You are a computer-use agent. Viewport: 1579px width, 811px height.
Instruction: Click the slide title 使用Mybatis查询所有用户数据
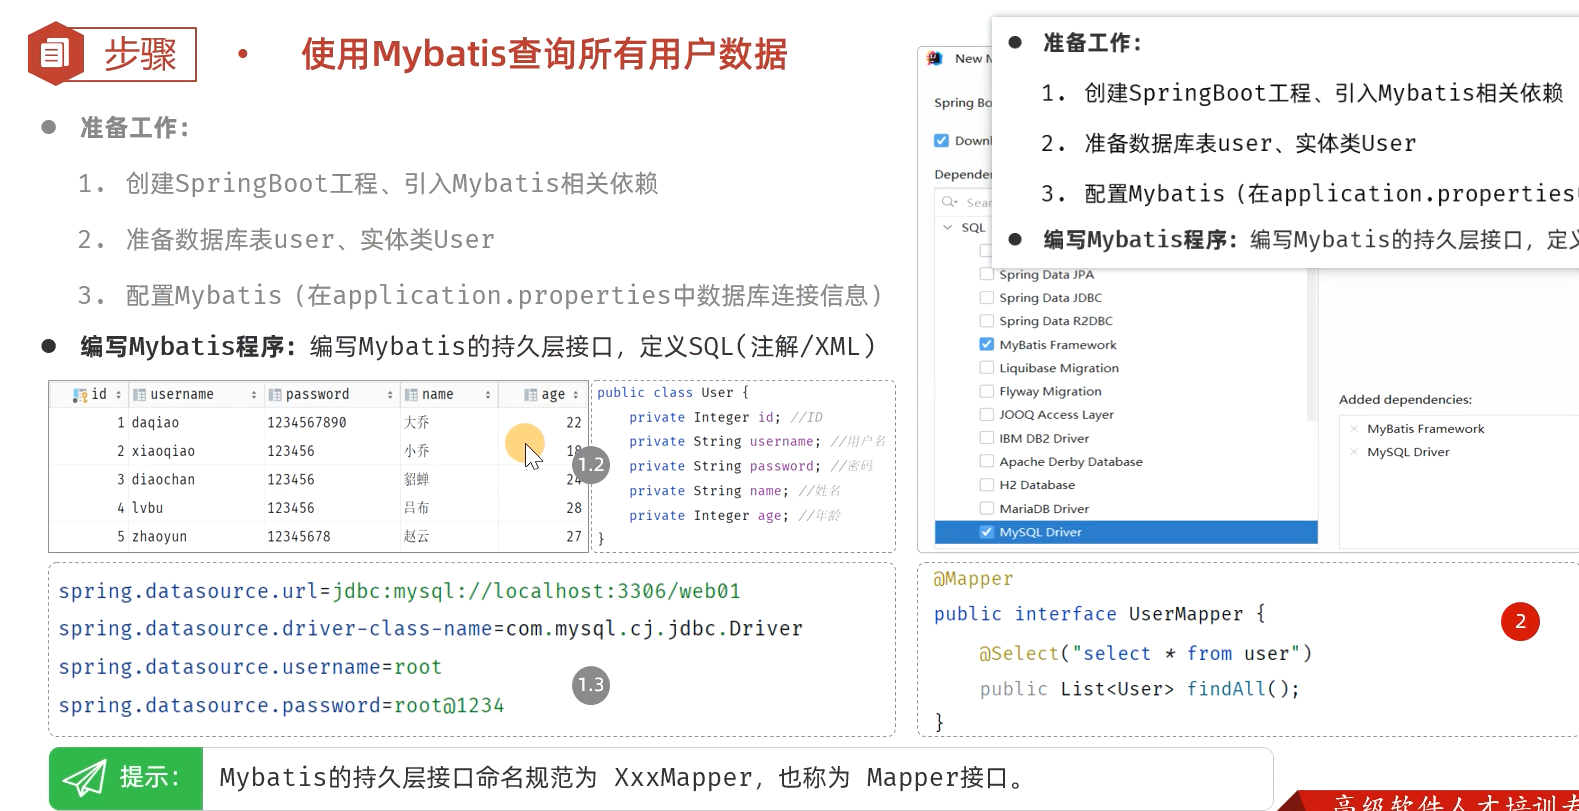point(544,54)
